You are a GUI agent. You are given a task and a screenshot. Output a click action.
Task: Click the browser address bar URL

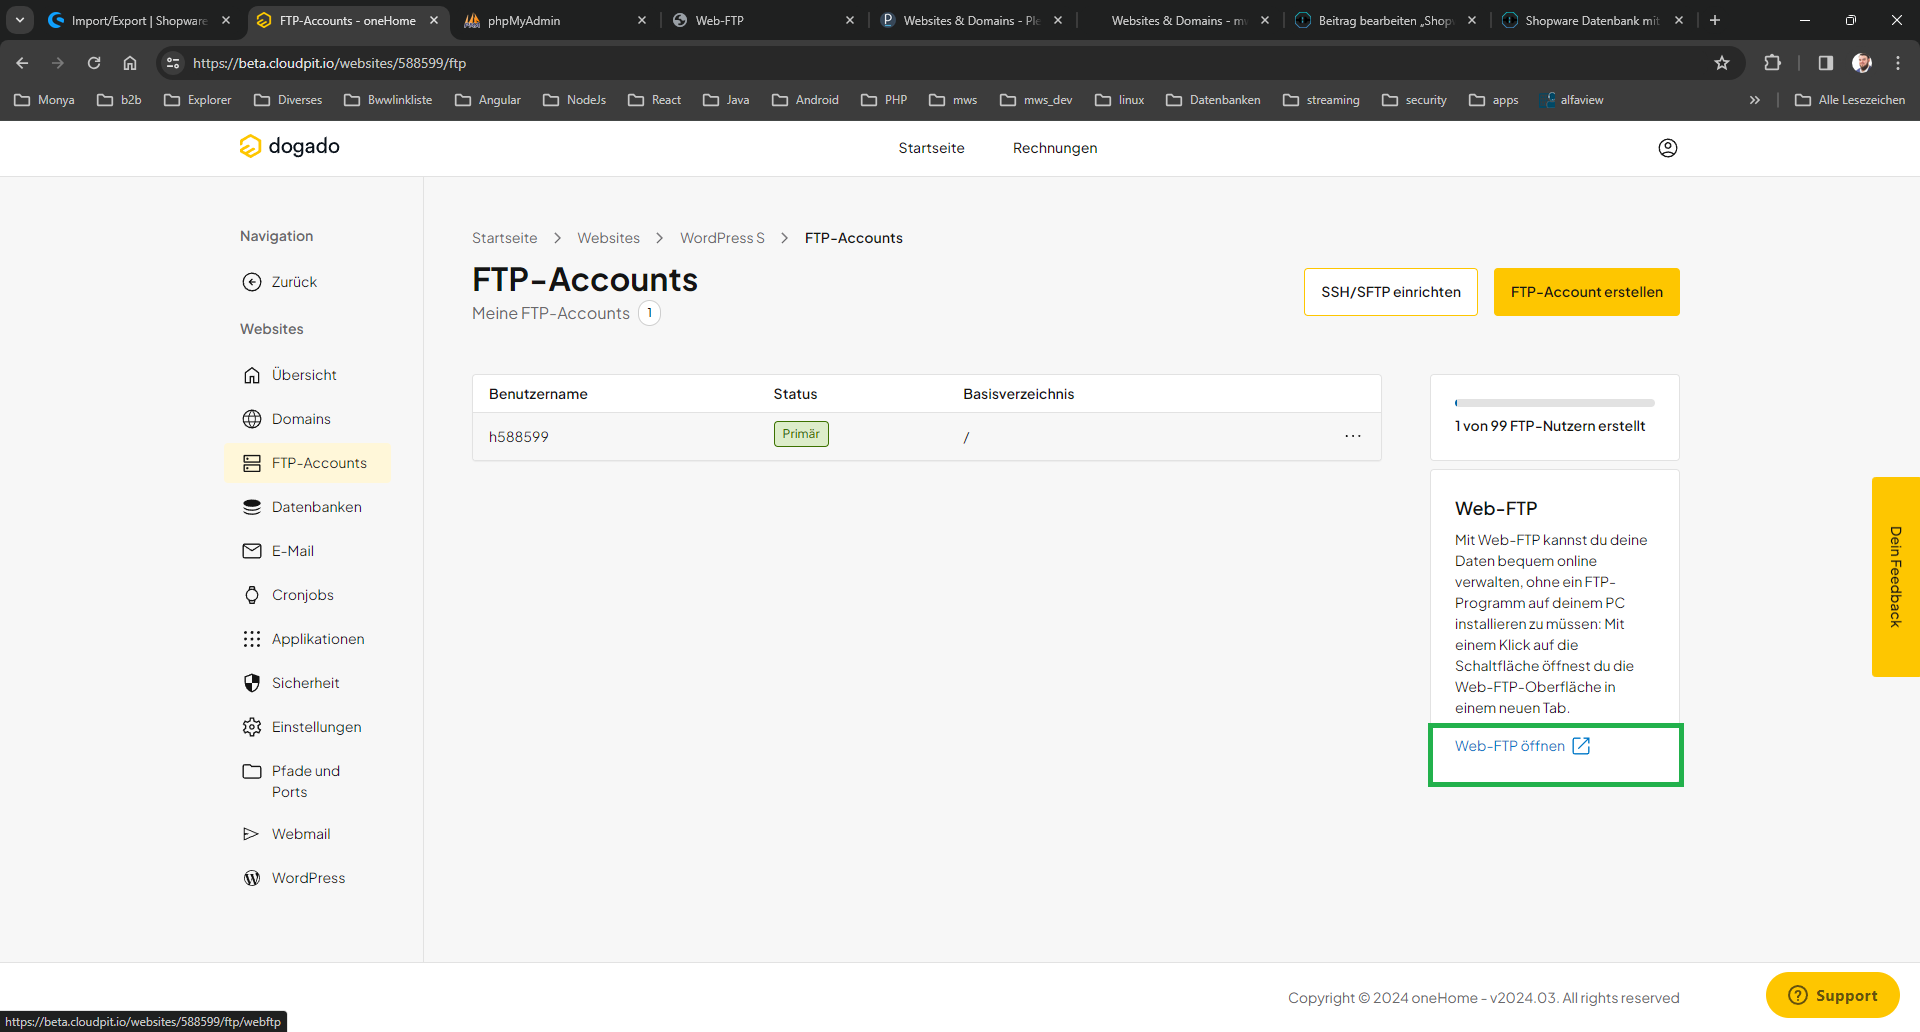click(330, 63)
